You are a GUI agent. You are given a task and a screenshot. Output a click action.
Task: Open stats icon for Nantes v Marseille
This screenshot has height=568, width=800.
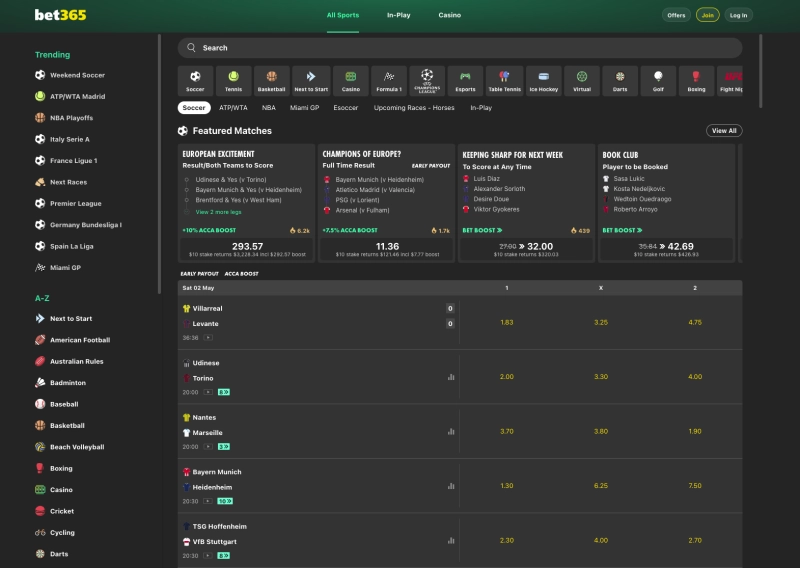click(x=451, y=432)
